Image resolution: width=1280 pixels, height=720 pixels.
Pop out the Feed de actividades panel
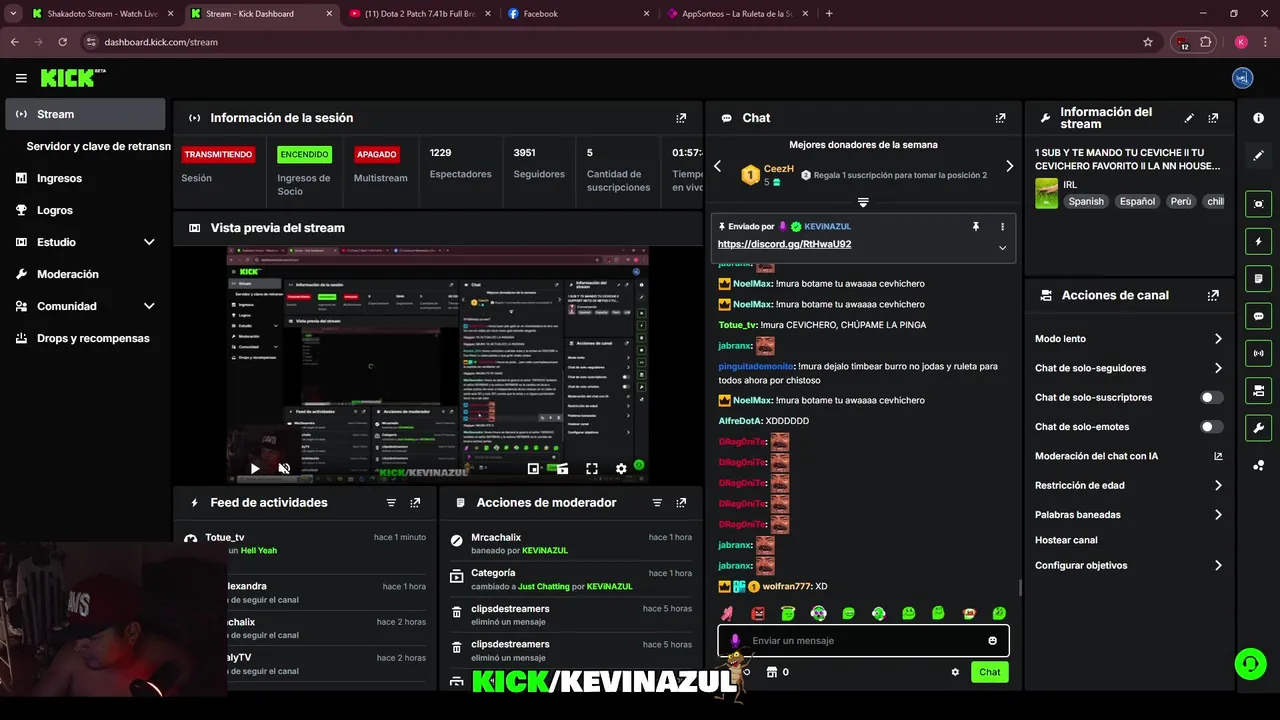tap(415, 503)
